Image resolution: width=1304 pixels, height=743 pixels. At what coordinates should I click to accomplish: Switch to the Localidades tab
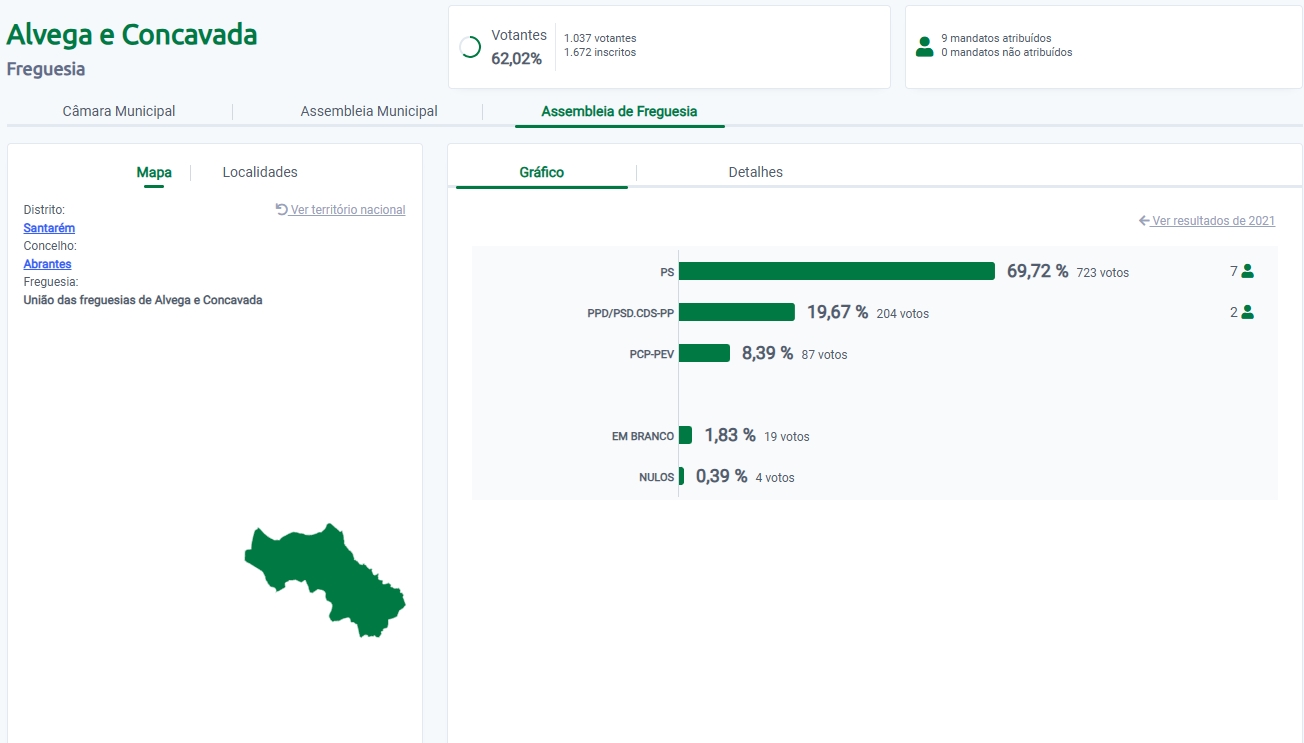(260, 172)
